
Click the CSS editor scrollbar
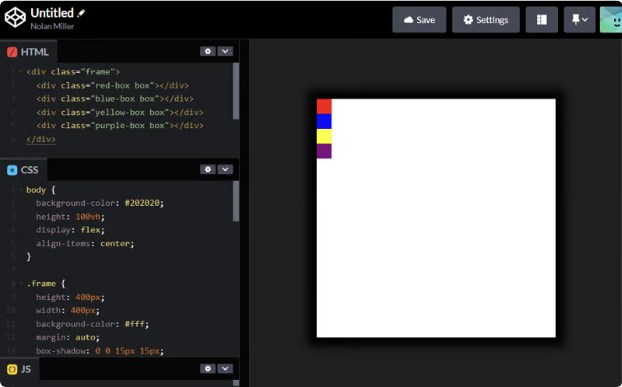[236, 201]
